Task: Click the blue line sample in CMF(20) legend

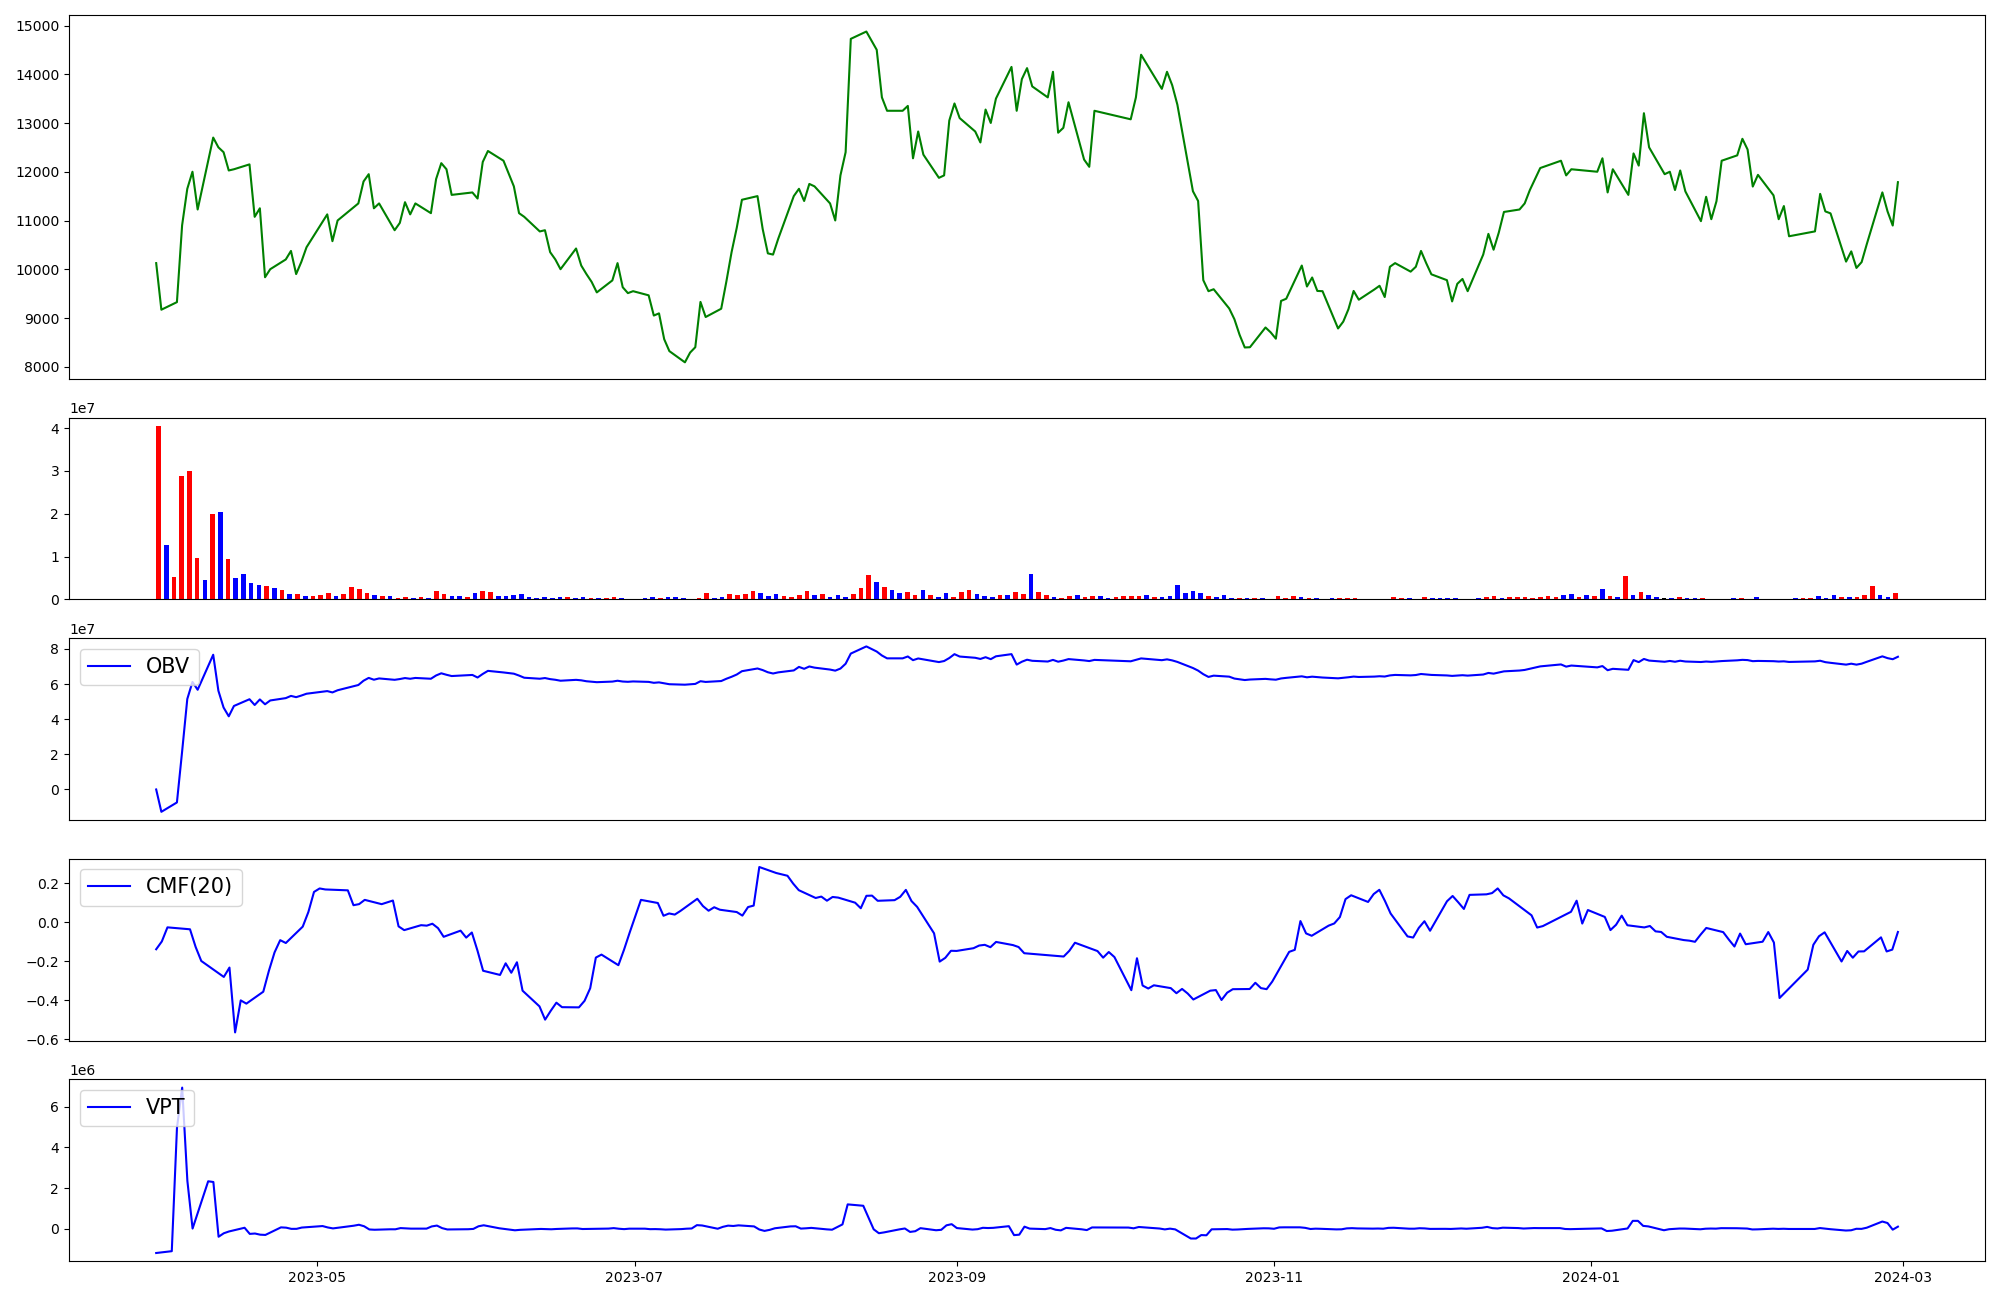Action: pyautogui.click(x=110, y=887)
